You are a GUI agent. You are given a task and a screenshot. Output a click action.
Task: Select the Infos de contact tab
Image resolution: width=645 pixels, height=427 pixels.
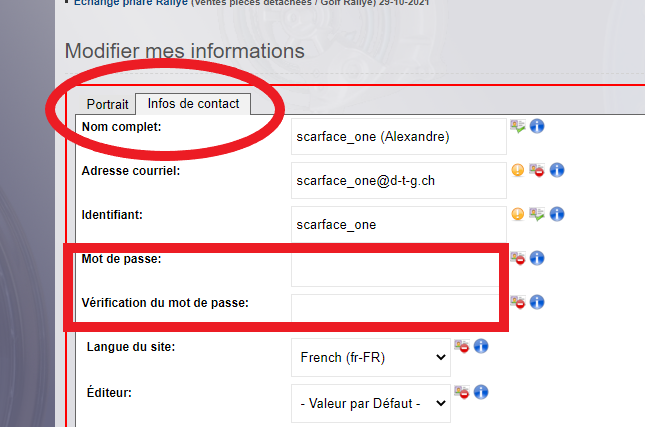193,104
